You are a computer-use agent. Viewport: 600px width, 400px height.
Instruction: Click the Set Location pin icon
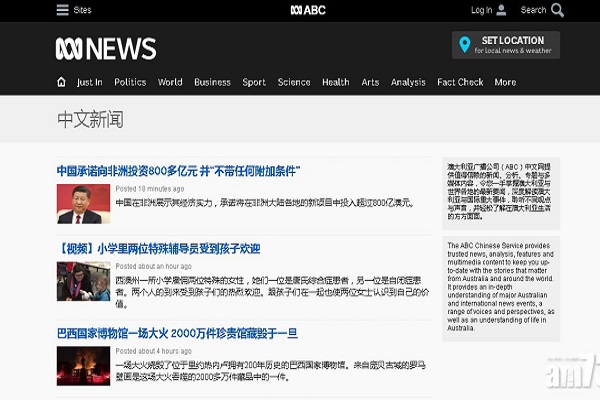(464, 45)
